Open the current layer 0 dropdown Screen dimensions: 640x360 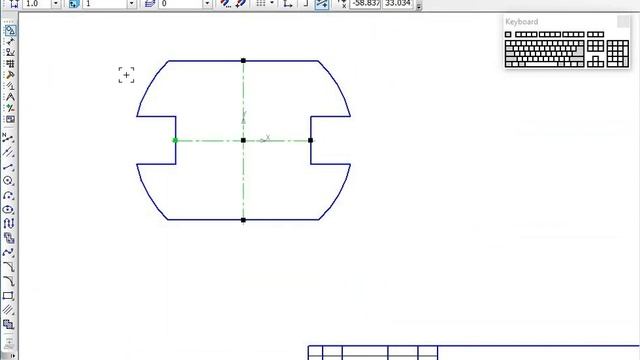pyautogui.click(x=207, y=4)
